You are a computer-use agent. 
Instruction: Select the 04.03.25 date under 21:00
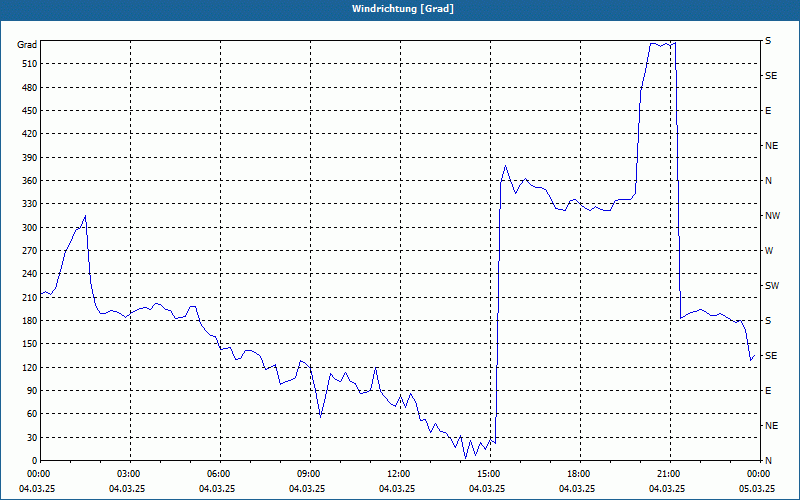pos(667,489)
